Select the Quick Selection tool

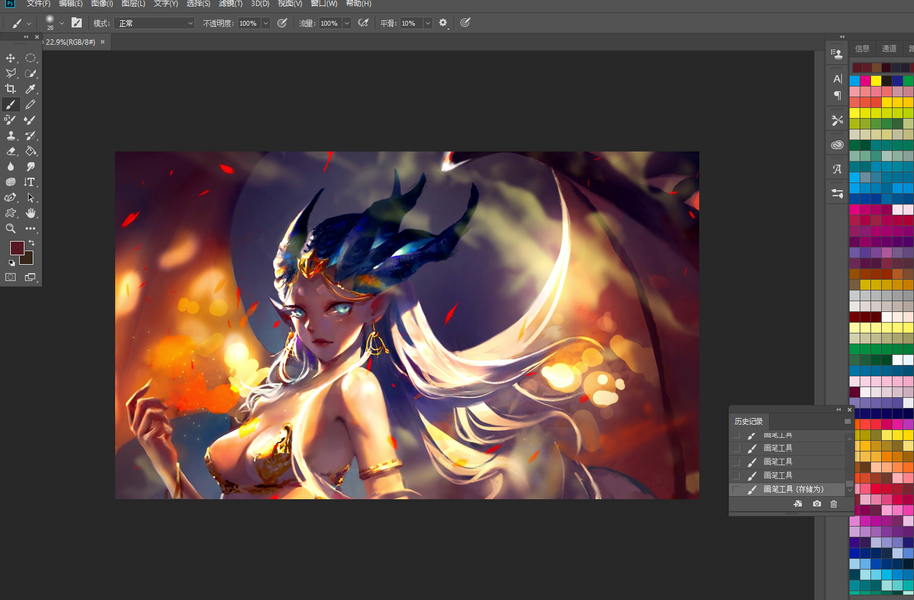pos(30,73)
